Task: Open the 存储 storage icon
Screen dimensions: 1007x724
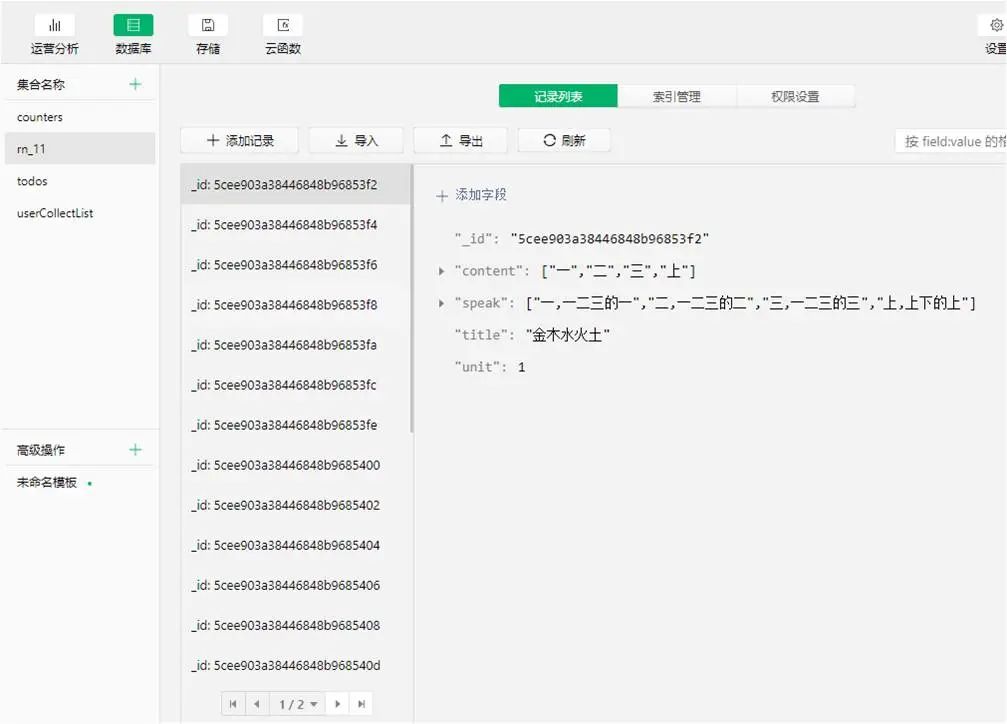Action: coord(208,26)
